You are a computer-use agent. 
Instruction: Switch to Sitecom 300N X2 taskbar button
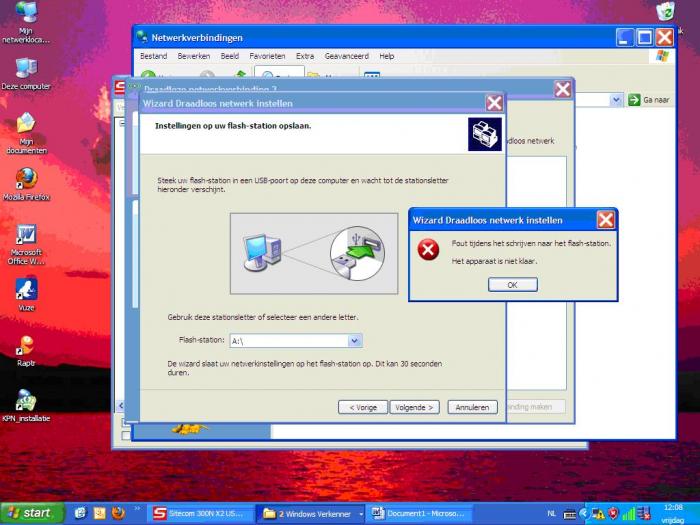pyautogui.click(x=201, y=513)
